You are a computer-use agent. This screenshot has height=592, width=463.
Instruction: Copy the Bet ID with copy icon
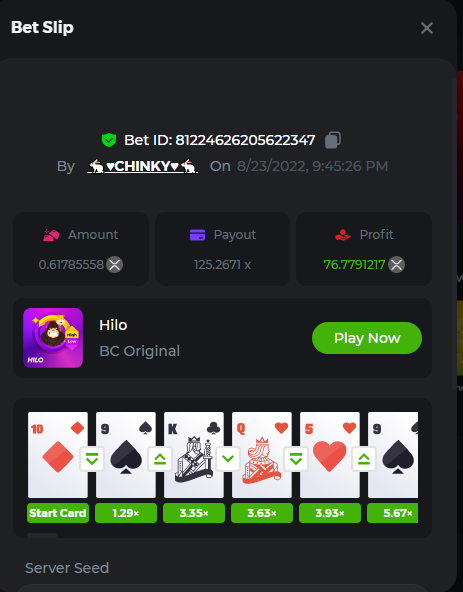point(333,140)
